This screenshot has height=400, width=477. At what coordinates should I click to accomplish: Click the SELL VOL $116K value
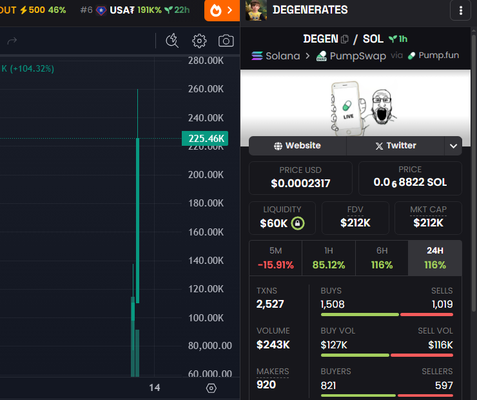point(440,345)
